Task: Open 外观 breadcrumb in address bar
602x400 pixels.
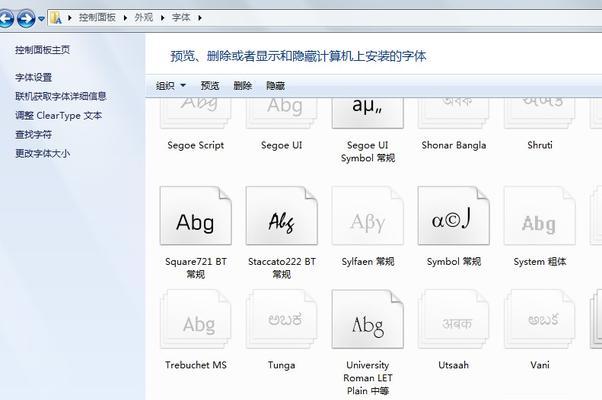Action: 144,18
